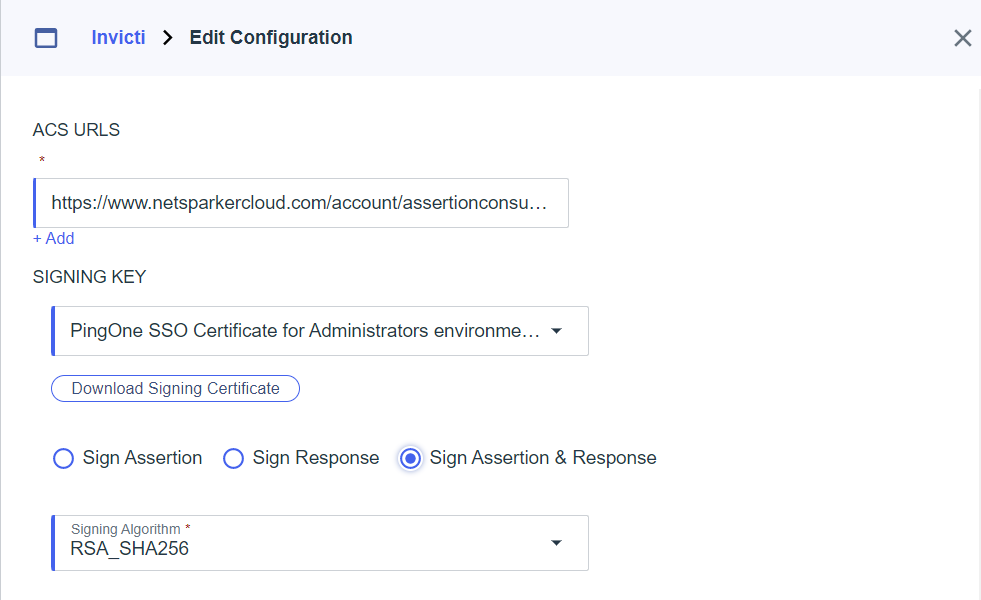This screenshot has height=600, width=981.
Task: Click the SIGNING KEY section heading
Action: (89, 276)
